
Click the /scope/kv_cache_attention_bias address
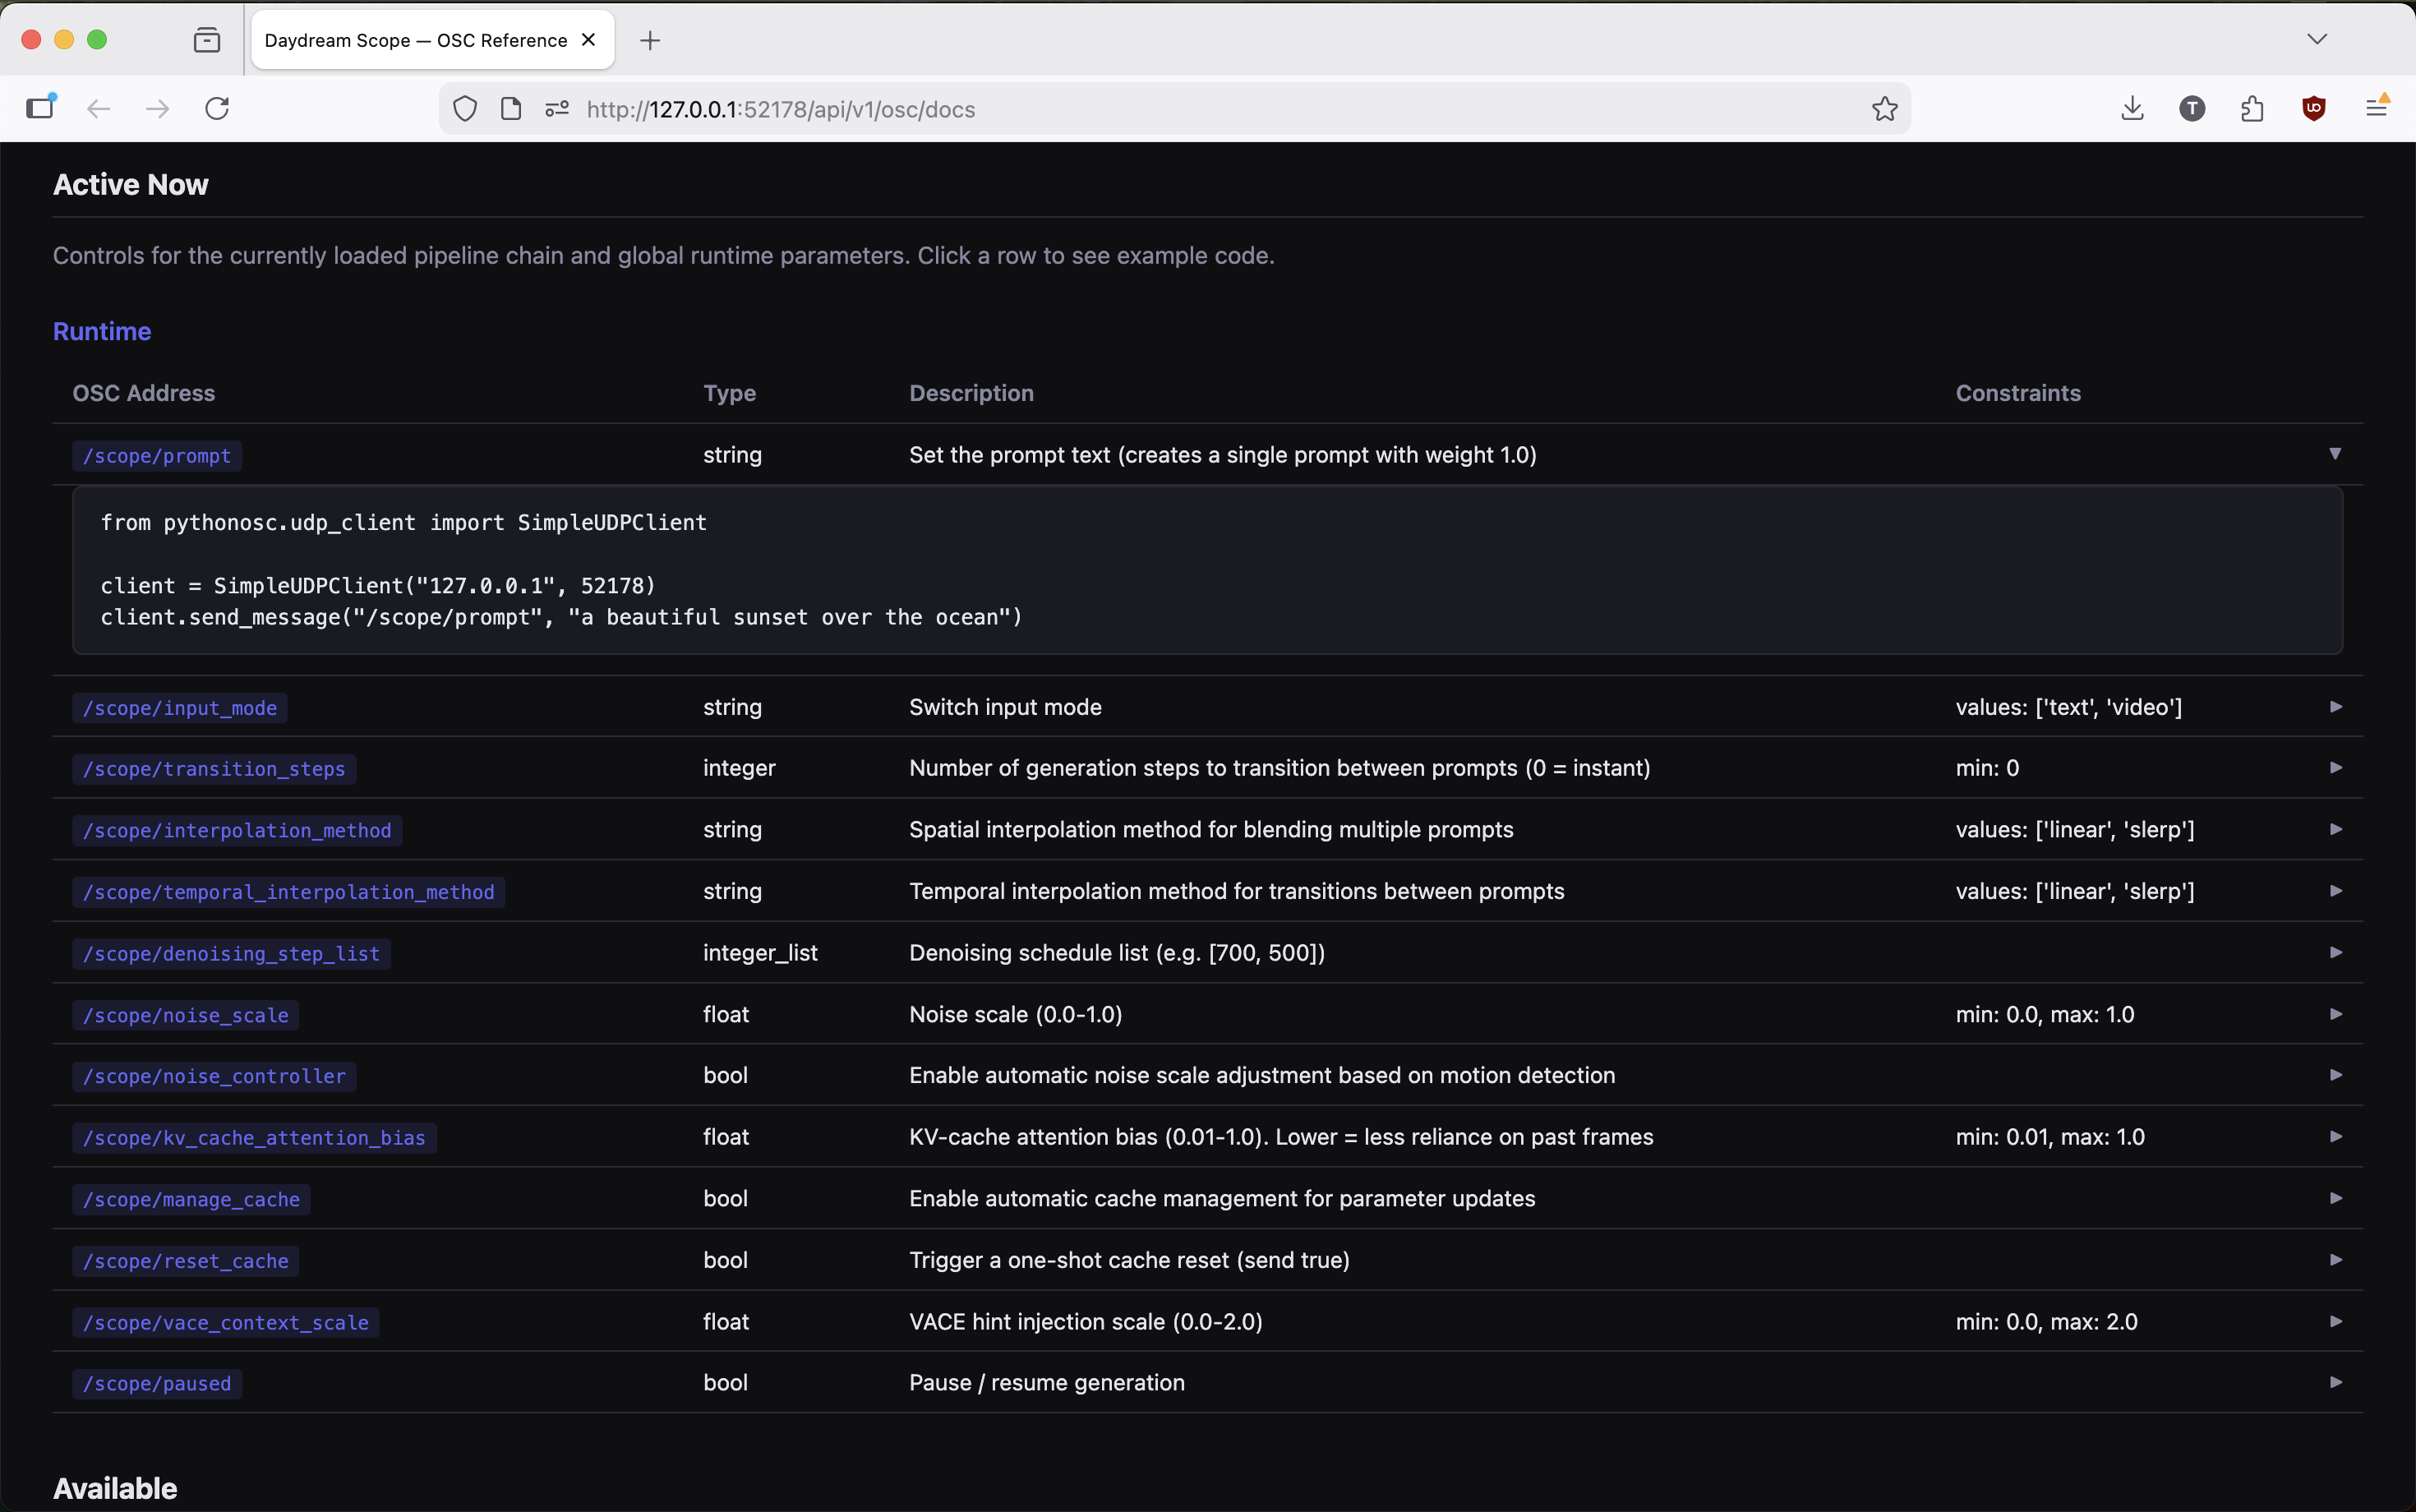[254, 1138]
